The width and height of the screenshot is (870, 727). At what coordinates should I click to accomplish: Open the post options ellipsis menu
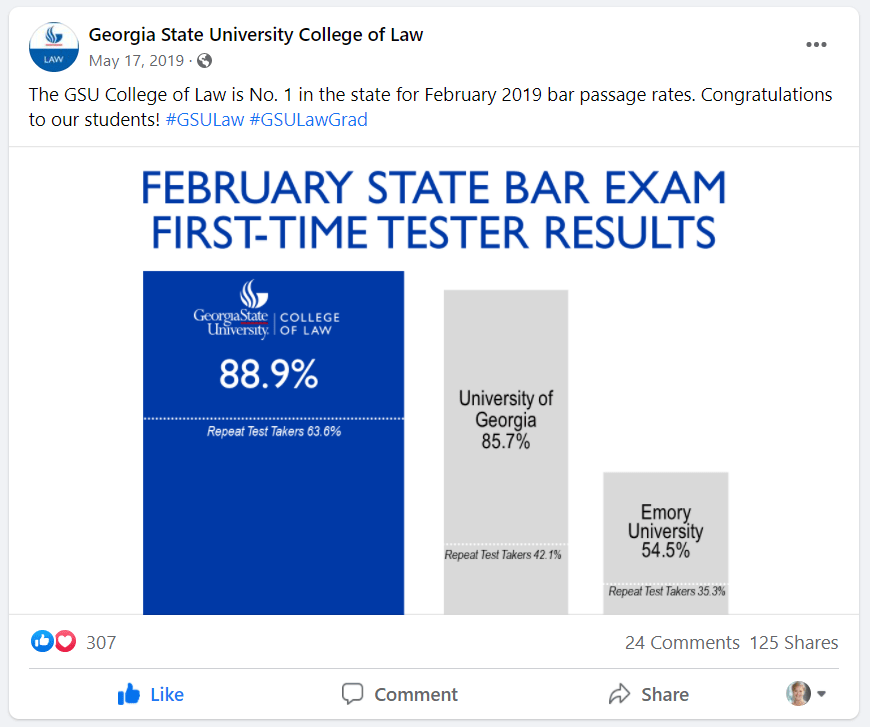point(817,44)
